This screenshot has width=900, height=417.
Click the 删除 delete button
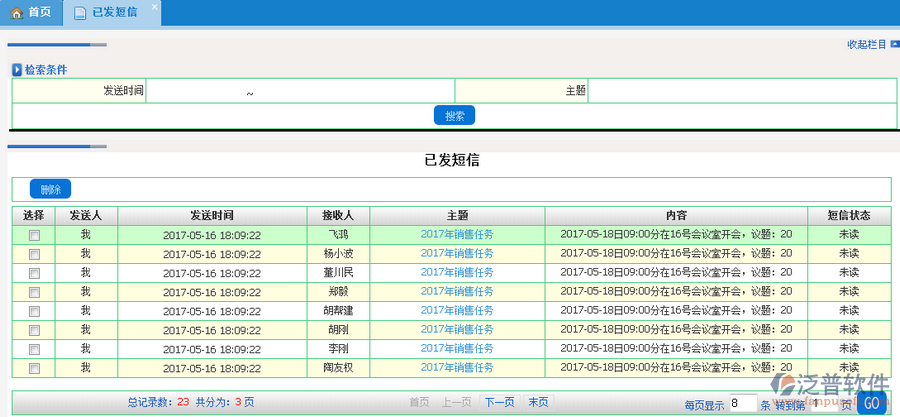(x=50, y=190)
